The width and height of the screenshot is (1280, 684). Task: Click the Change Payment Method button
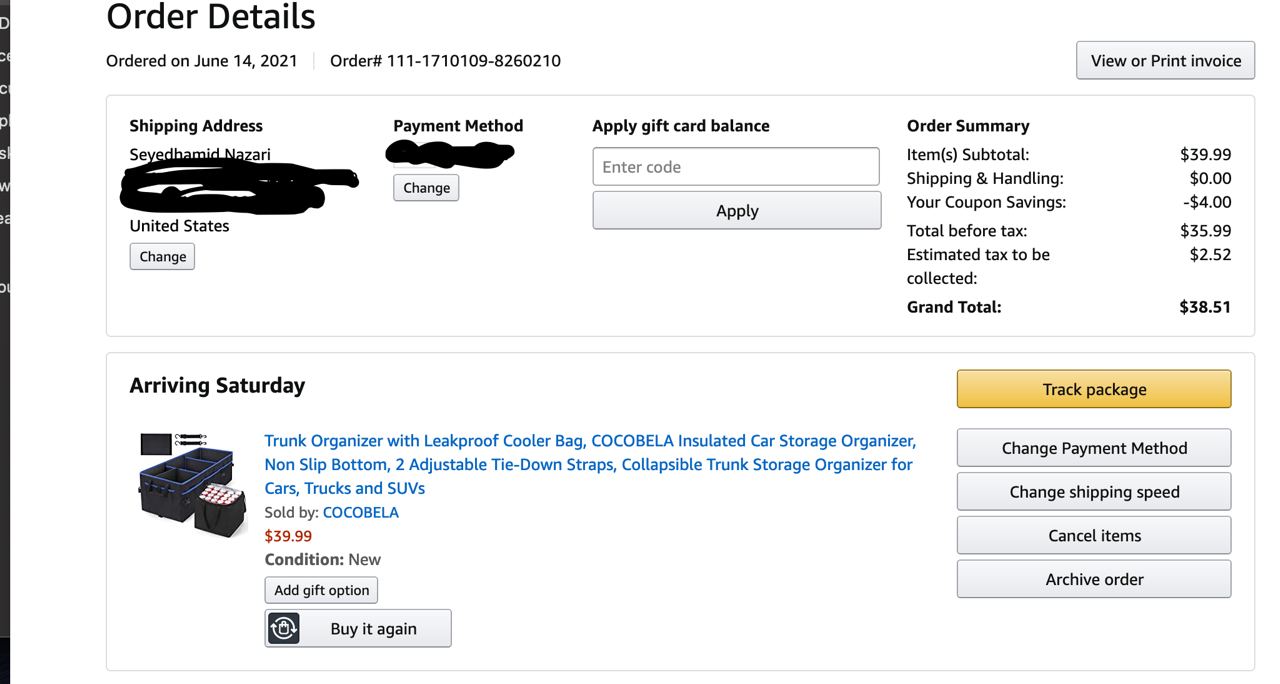coord(1094,448)
